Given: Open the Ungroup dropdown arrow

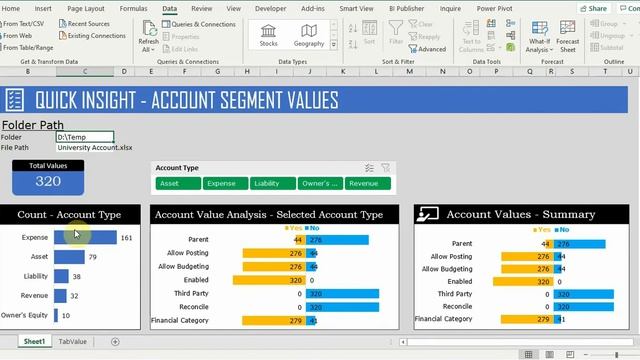Looking at the screenshot, I should 631,36.
